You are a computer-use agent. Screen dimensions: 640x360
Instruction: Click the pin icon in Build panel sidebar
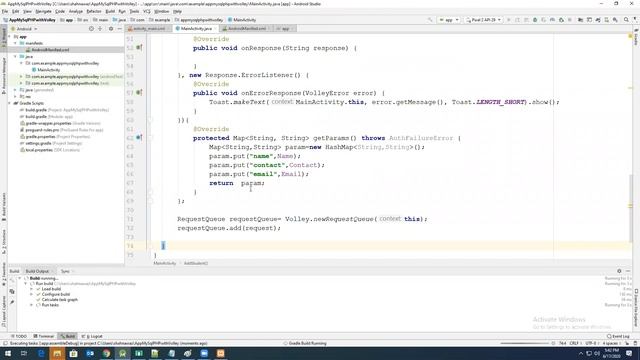(12, 302)
